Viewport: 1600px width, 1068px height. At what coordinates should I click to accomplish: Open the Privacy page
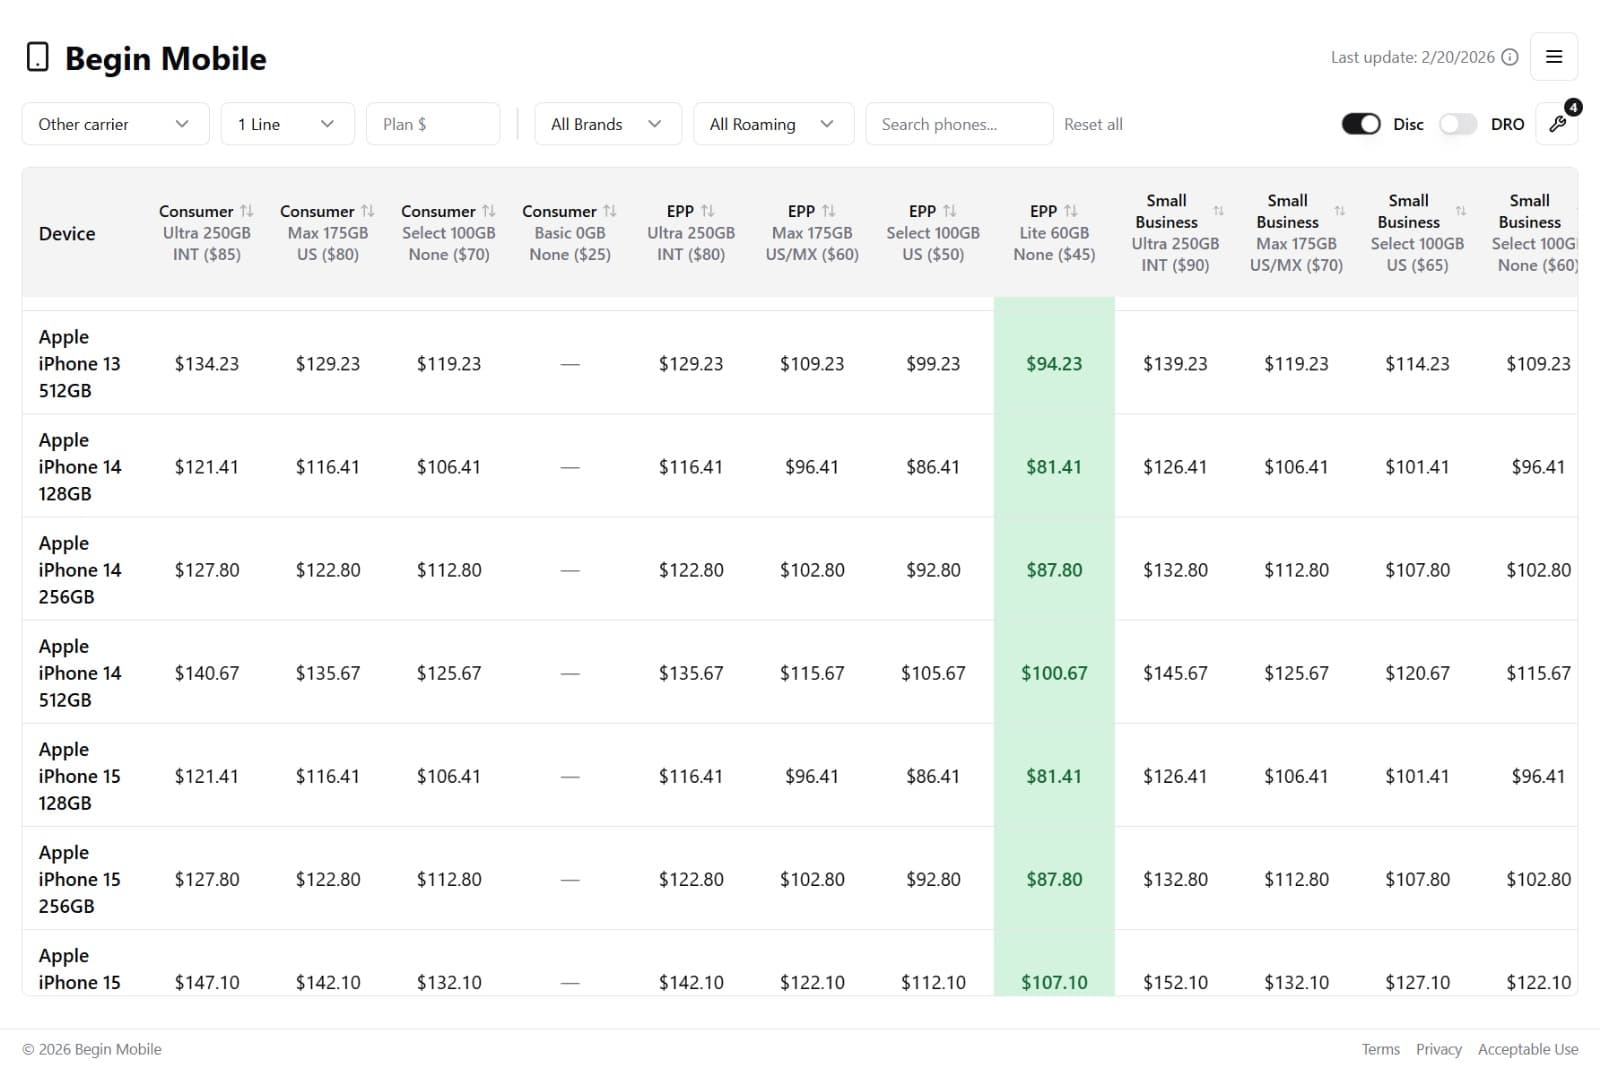pyautogui.click(x=1438, y=1049)
